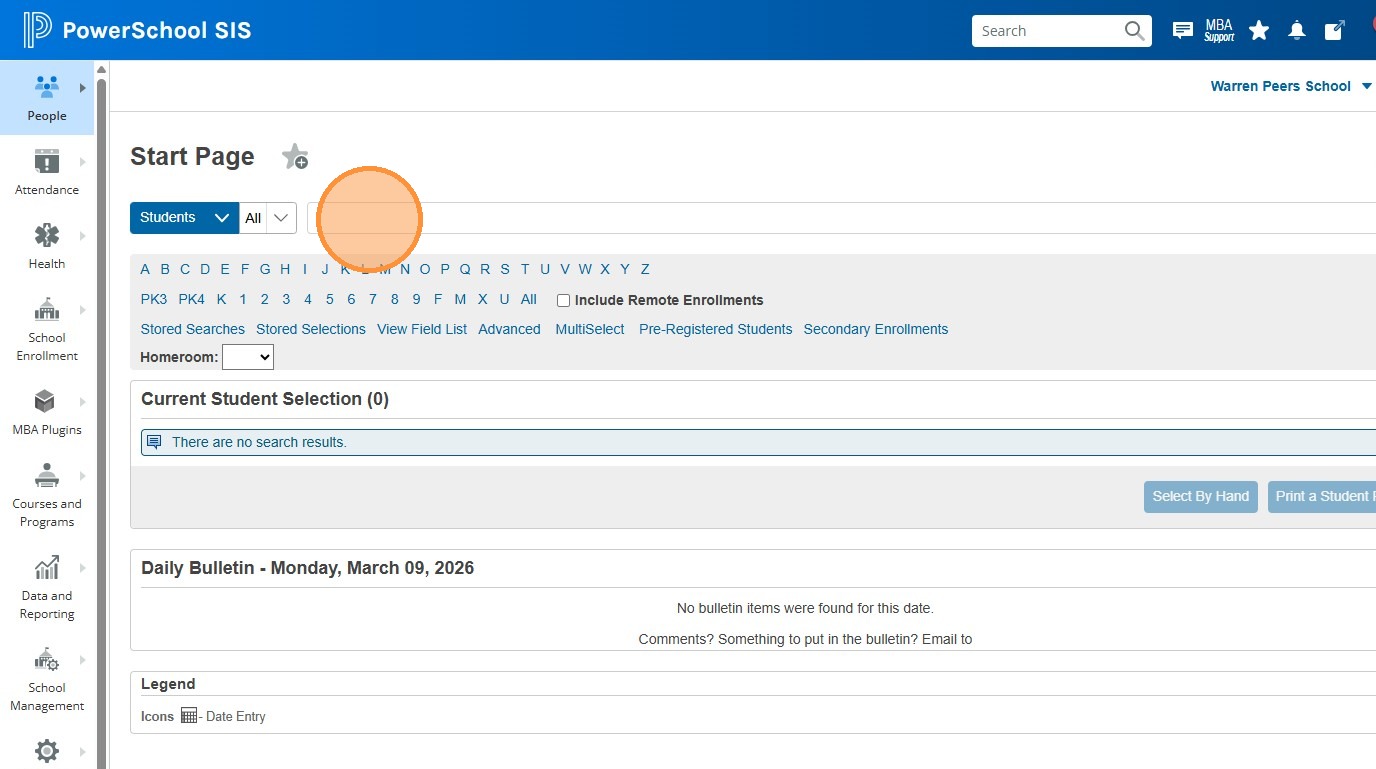This screenshot has width=1376, height=769.
Task: Open the Attendance section in the sidebar
Action: (x=47, y=172)
